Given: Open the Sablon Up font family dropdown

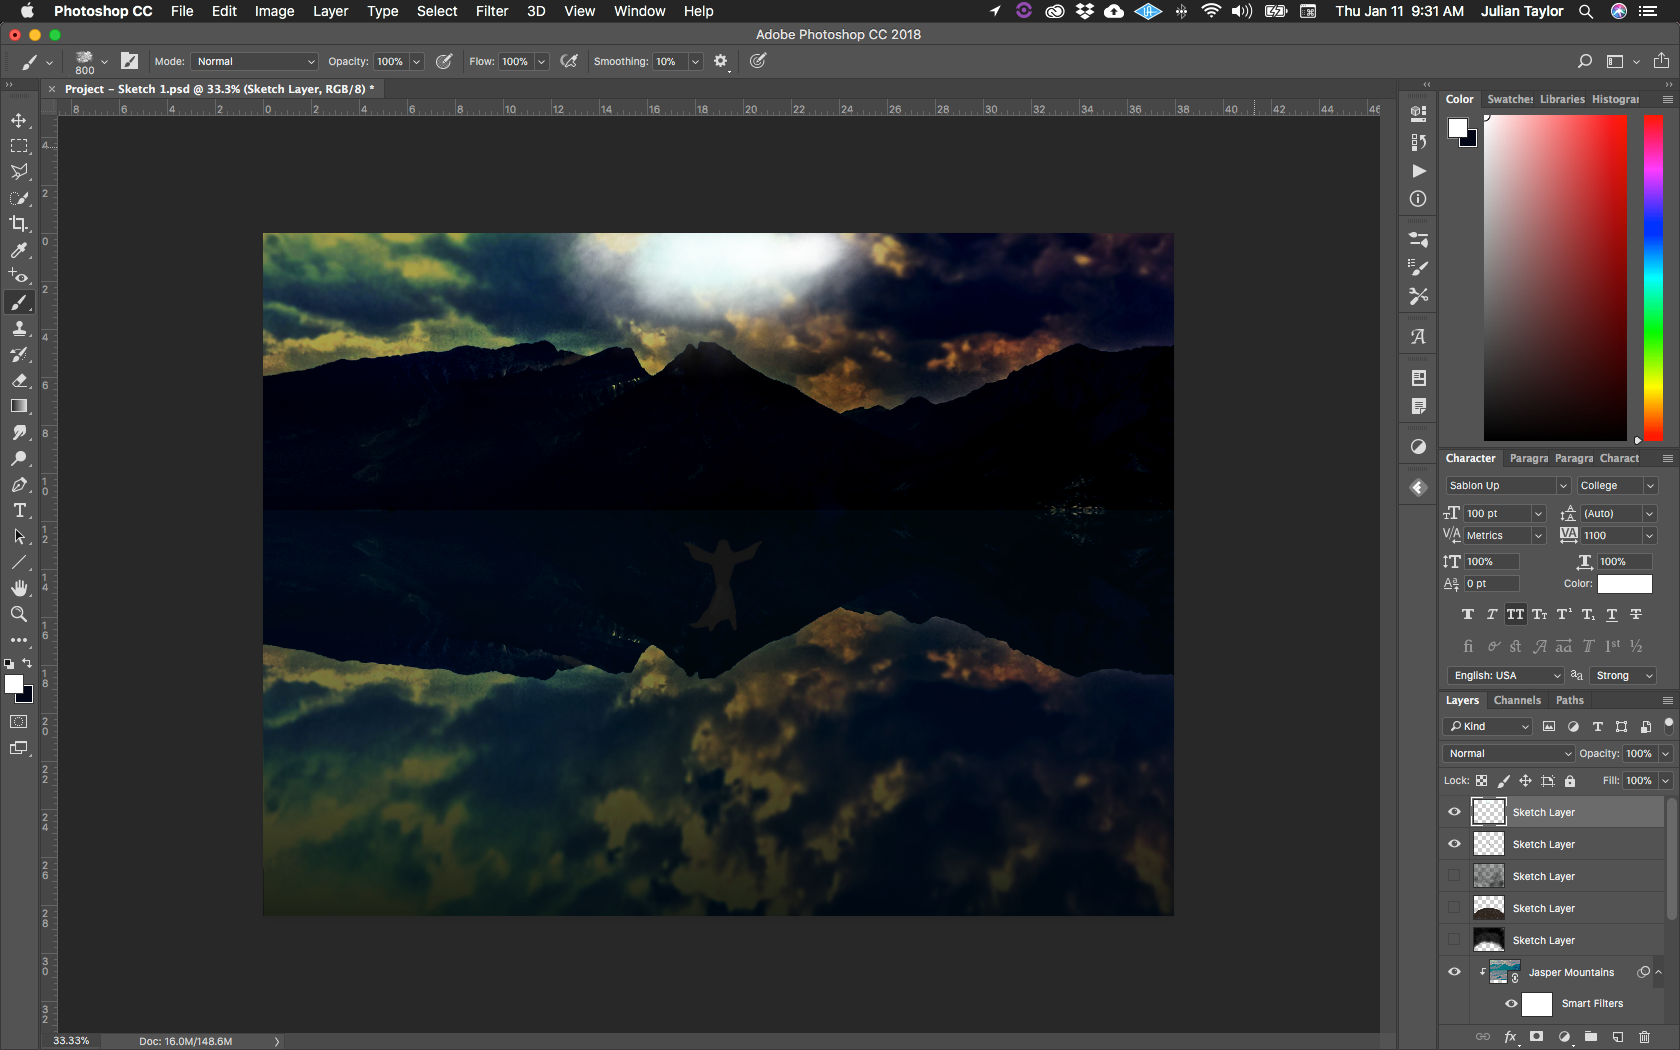Looking at the screenshot, I should pyautogui.click(x=1508, y=486).
